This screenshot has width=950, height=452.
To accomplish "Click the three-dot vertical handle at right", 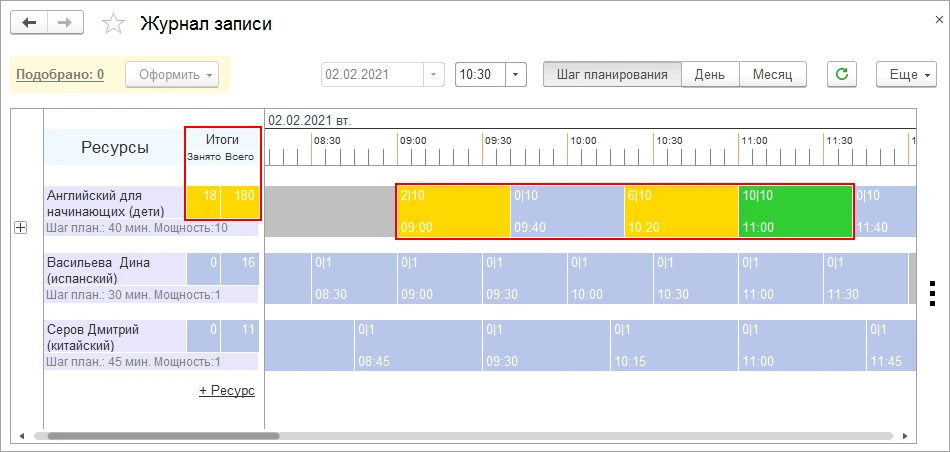I will [932, 292].
